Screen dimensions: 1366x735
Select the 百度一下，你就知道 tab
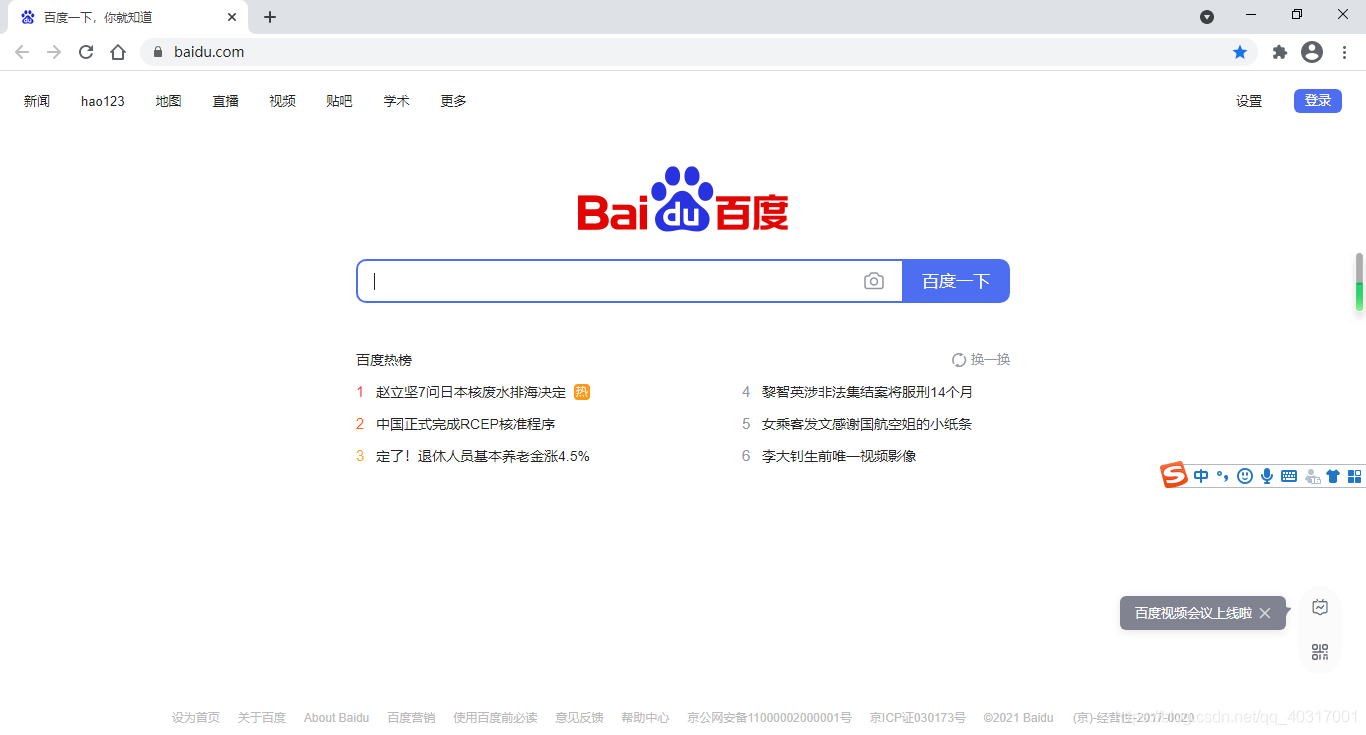click(x=127, y=17)
